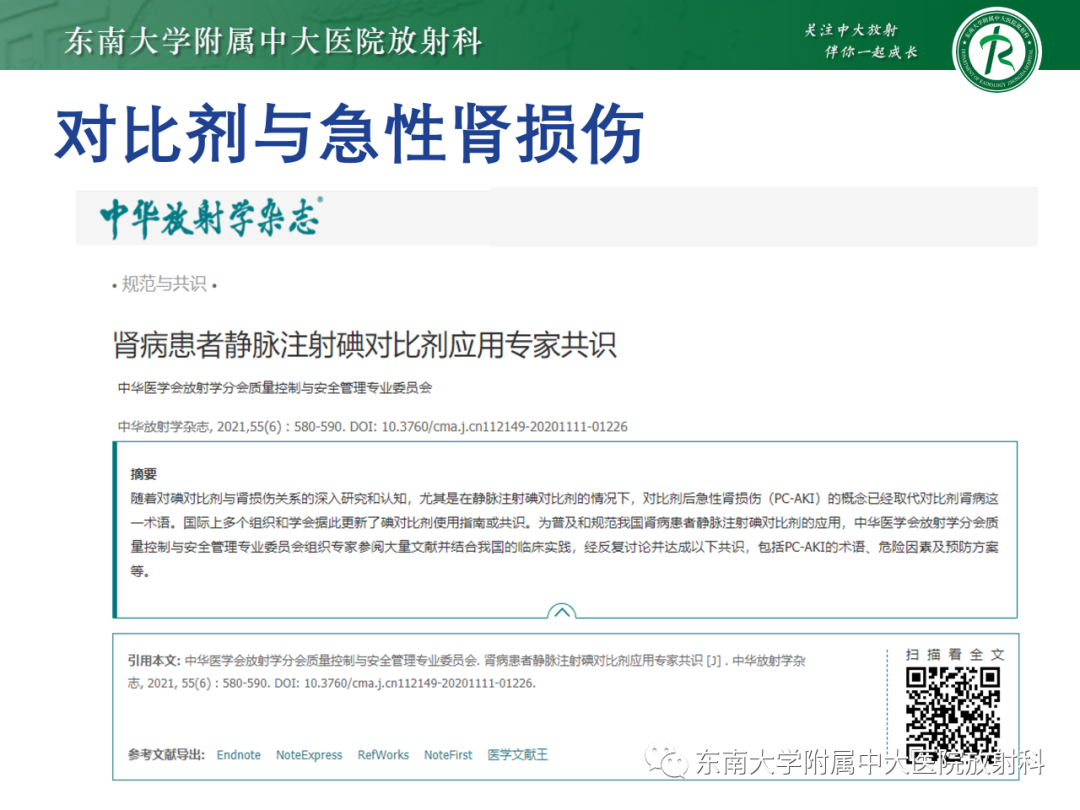The width and height of the screenshot is (1080, 810).
Task: Export citation to Endnote
Action: [x=238, y=755]
